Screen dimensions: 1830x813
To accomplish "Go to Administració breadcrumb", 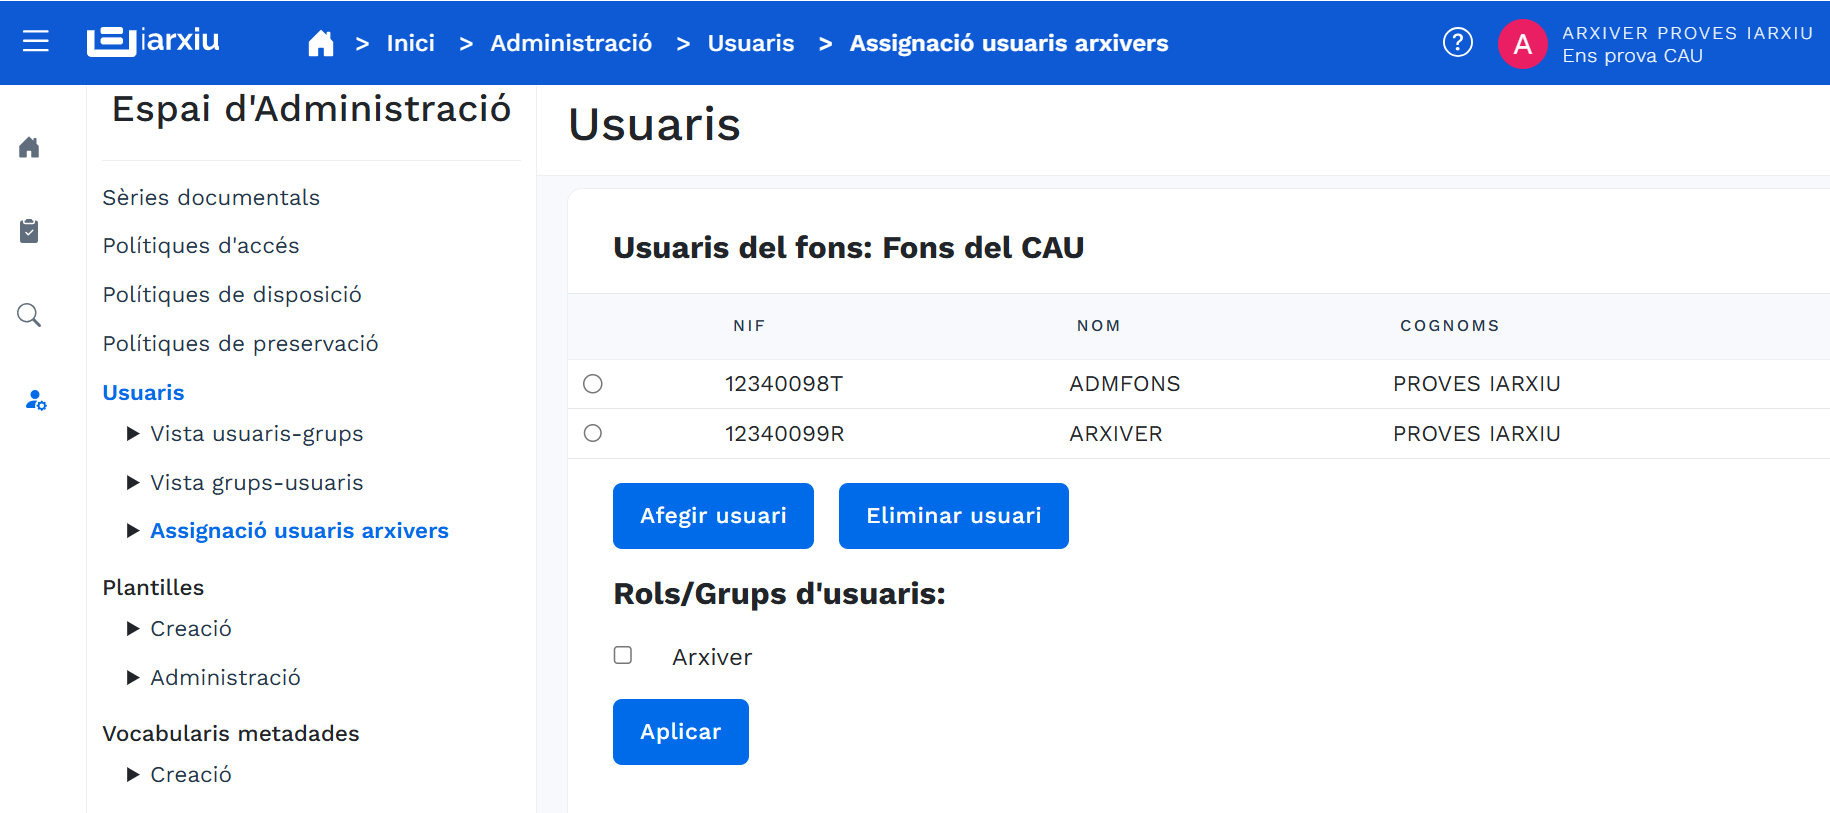I will [571, 43].
